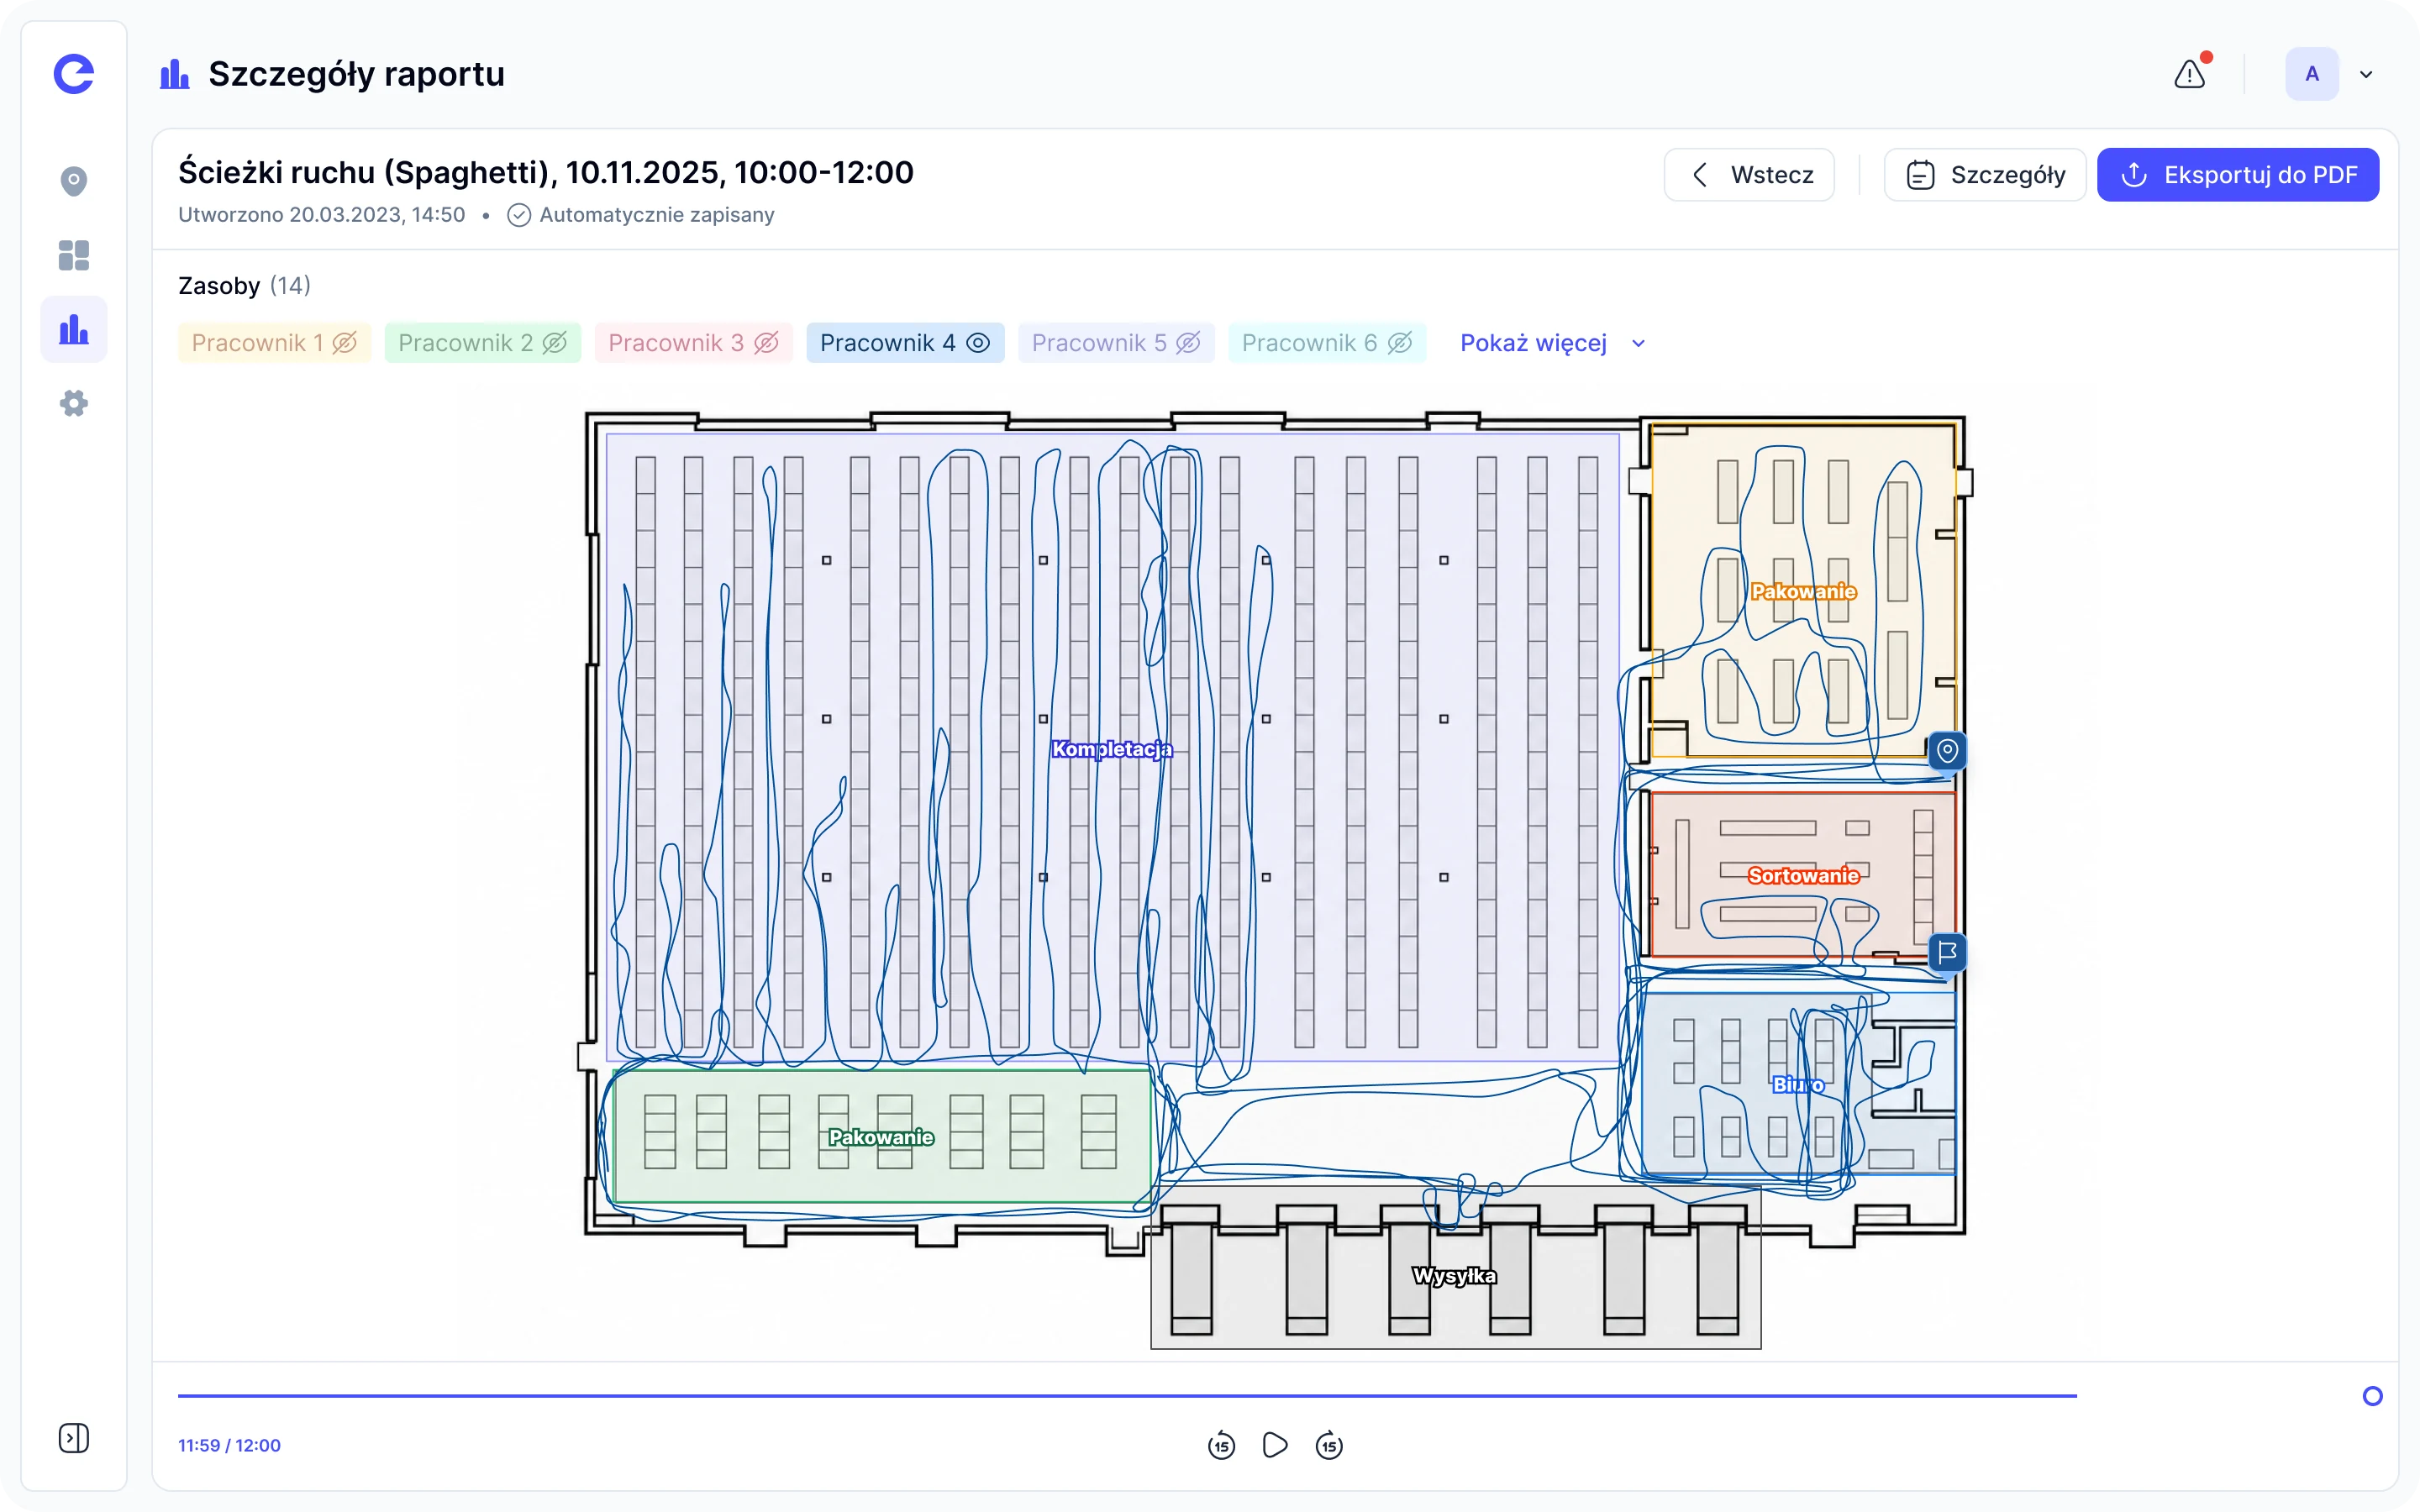Click the timeline end handle circle
The width and height of the screenshot is (2420, 1512).
pos(2372,1396)
